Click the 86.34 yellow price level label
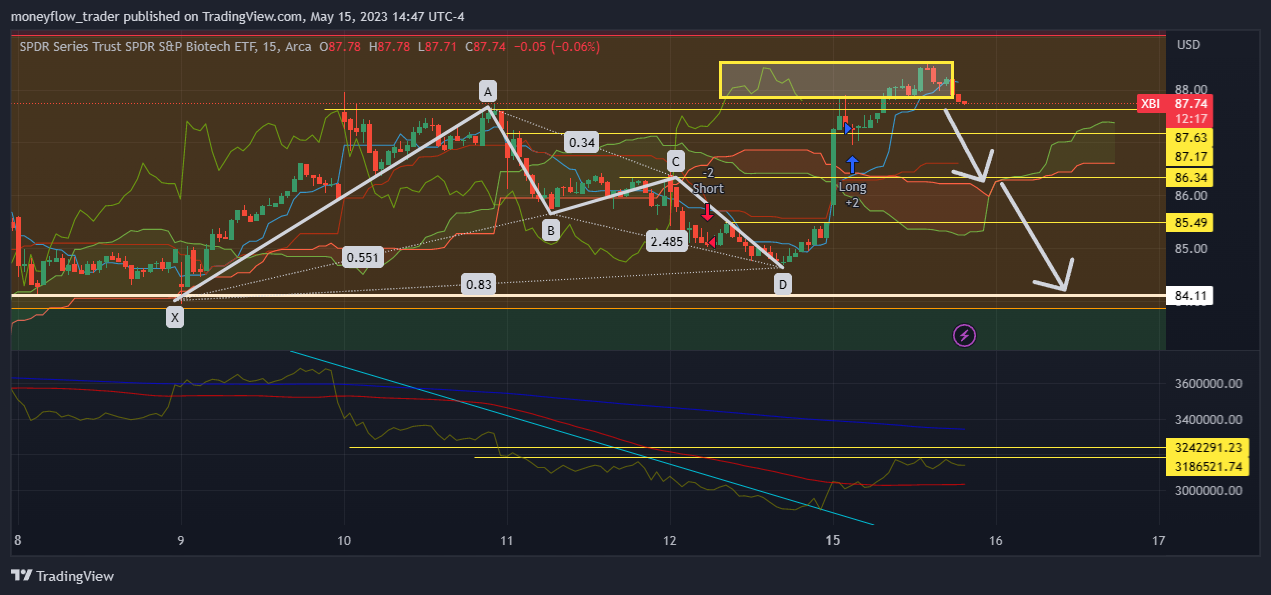The height and width of the screenshot is (595, 1271). pos(1190,177)
